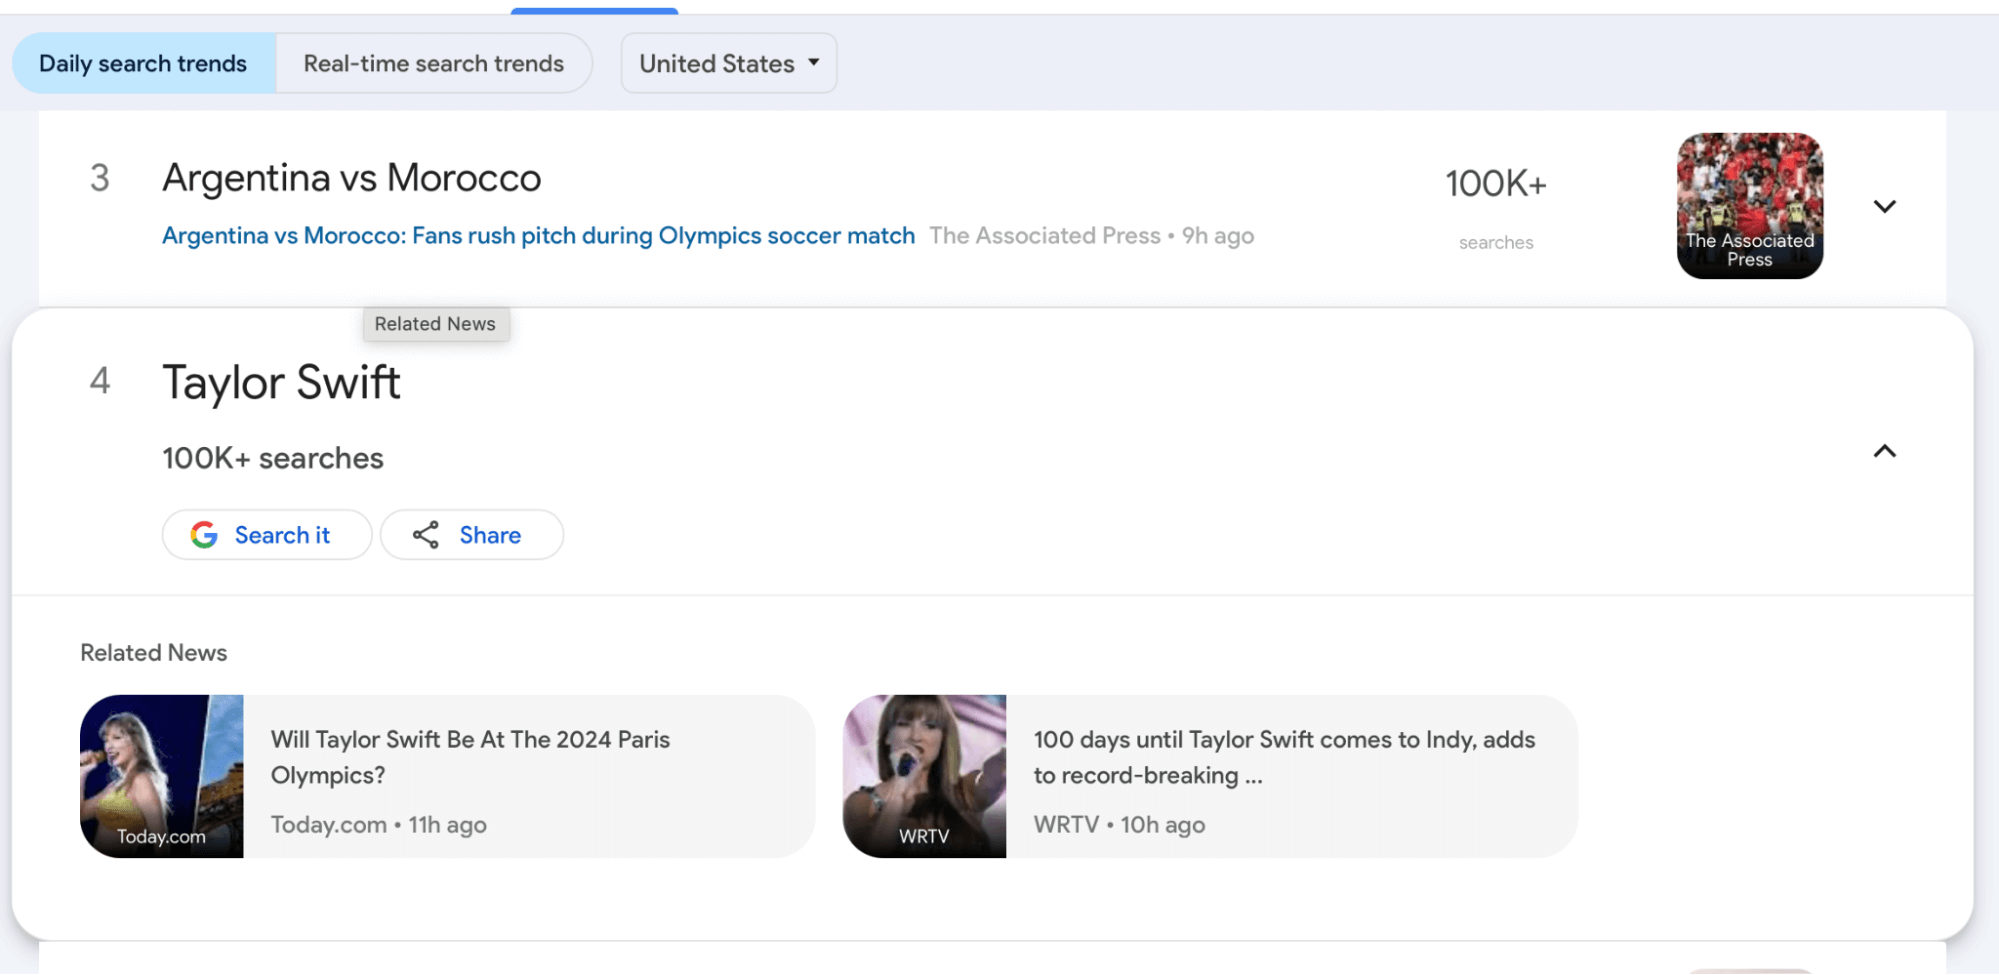Click the WRTV article thumbnail
Image resolution: width=1999 pixels, height=975 pixels.
[x=924, y=776]
